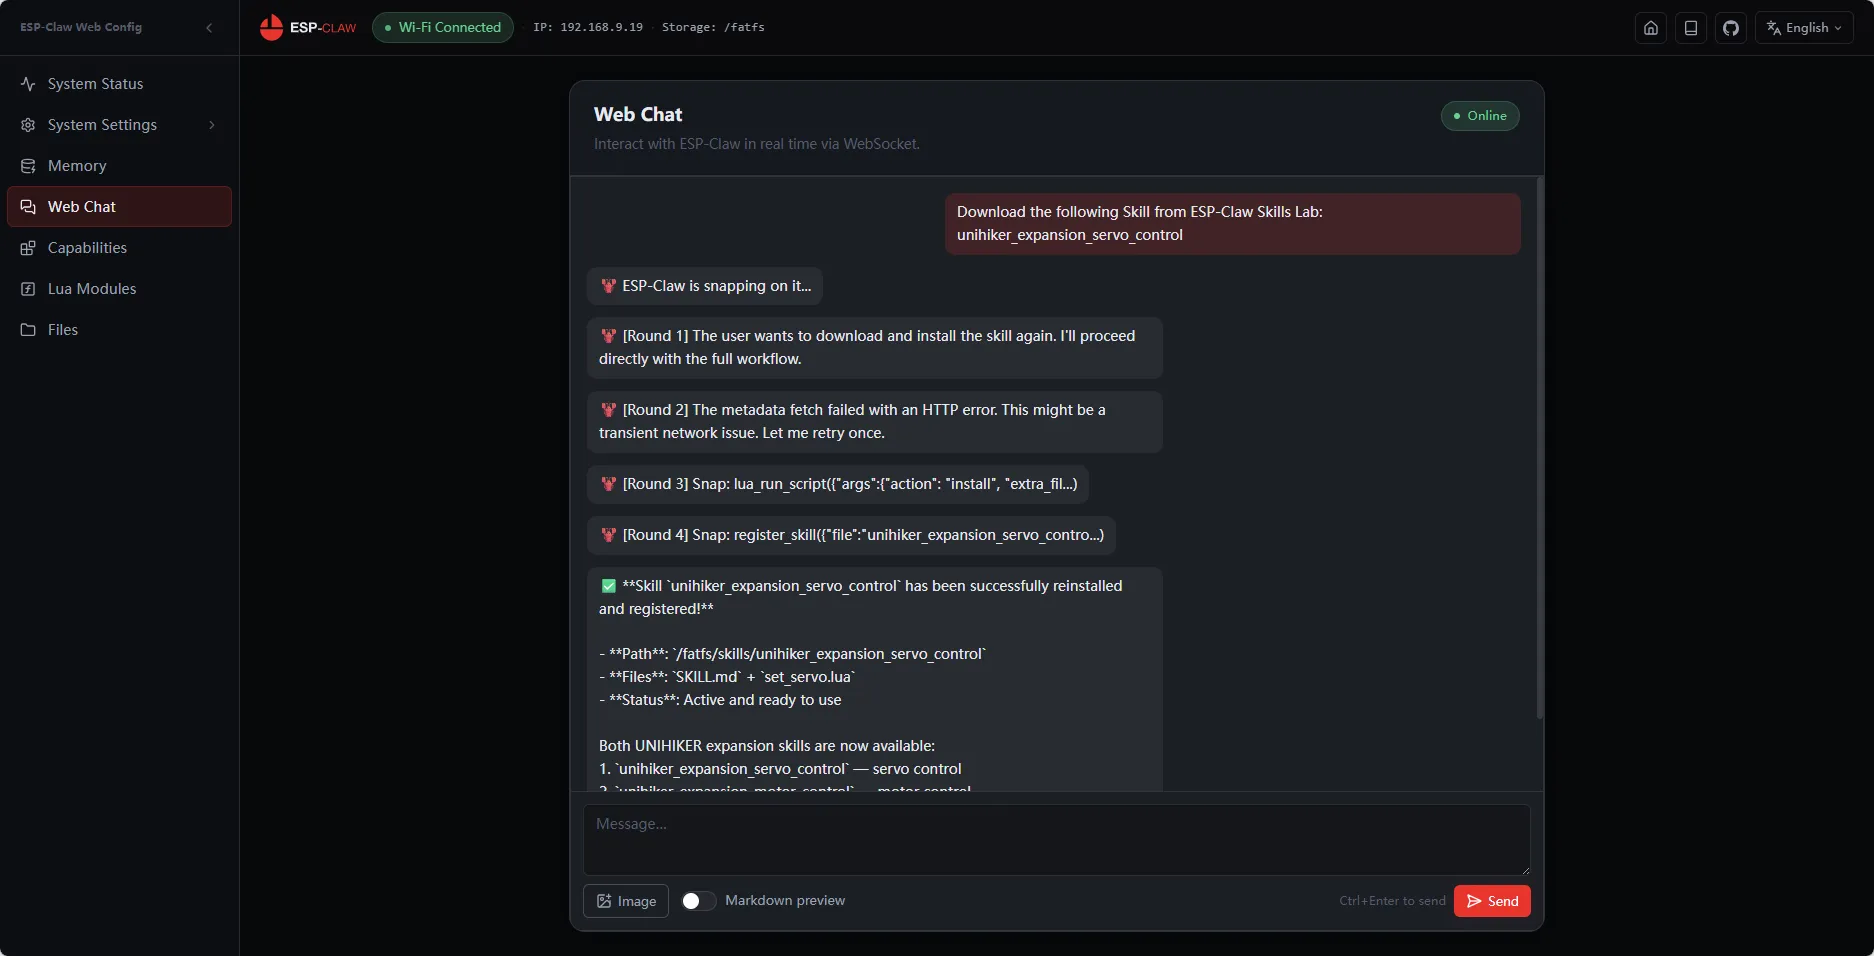Image resolution: width=1874 pixels, height=956 pixels.
Task: Open the System Settings menu item
Action: [x=119, y=125]
